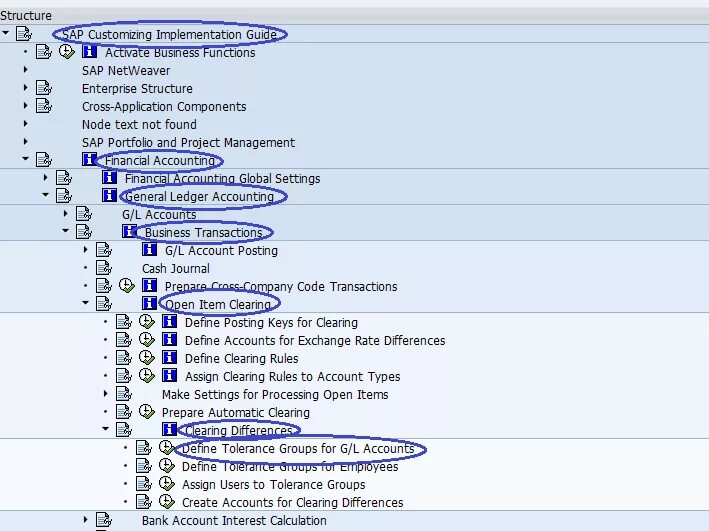Select Create Accounts for Clearing Differences
The image size is (709, 531).
[293, 503]
